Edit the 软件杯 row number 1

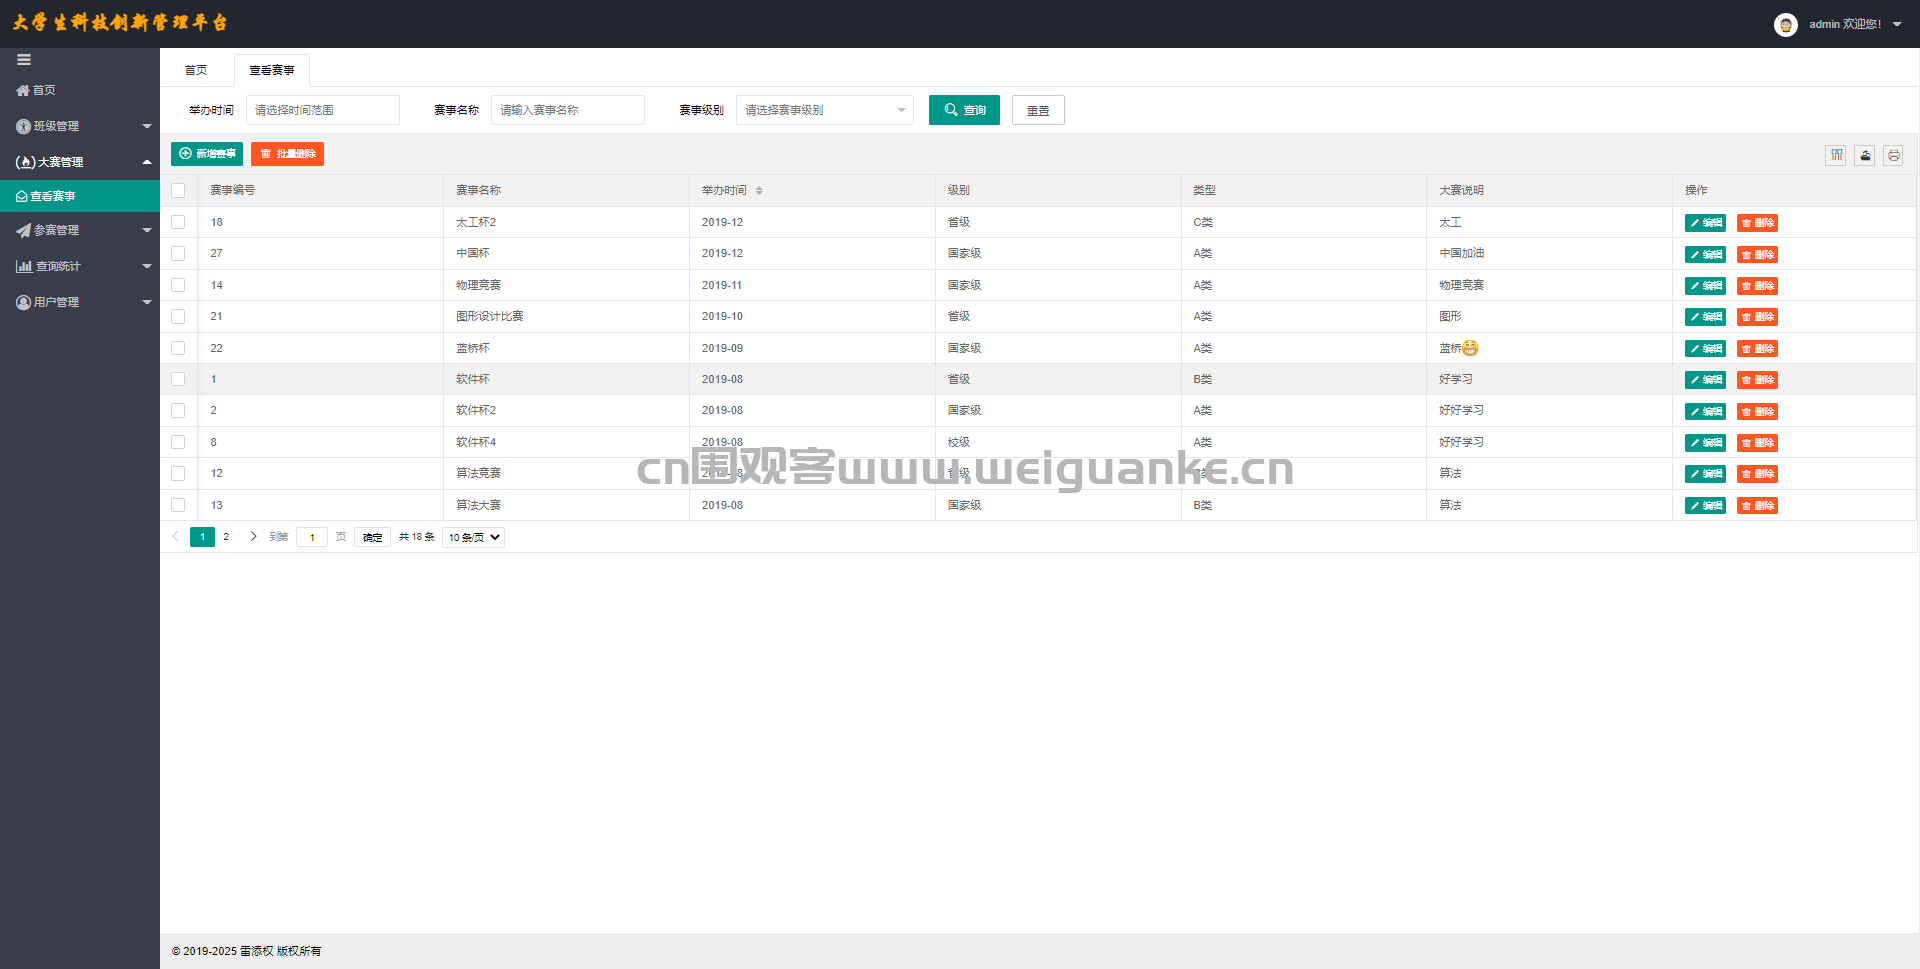(x=1705, y=380)
